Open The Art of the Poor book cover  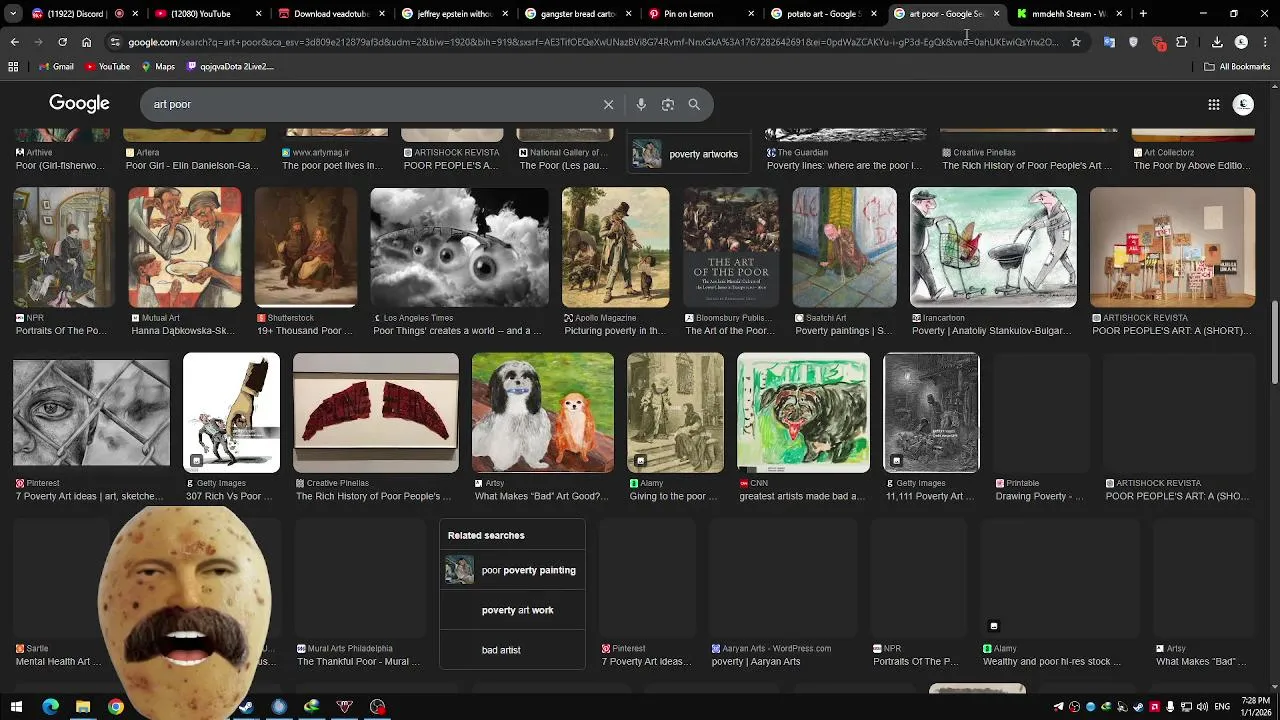(731, 247)
